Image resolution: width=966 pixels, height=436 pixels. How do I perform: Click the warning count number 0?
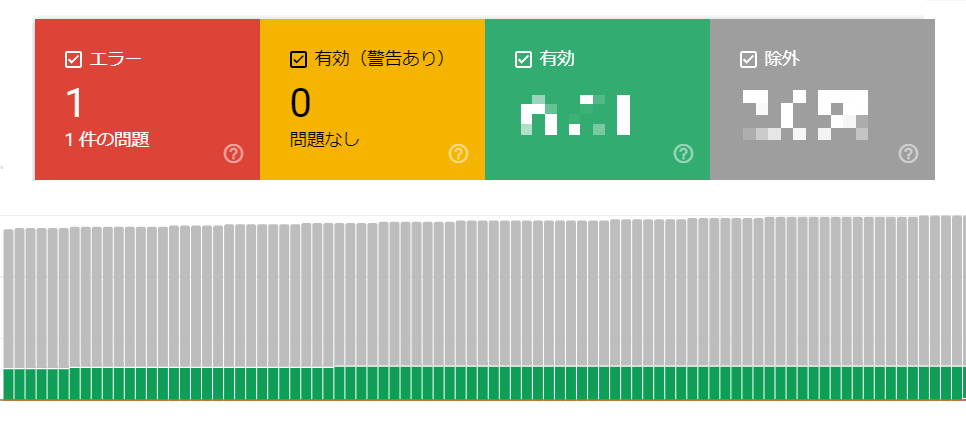(x=301, y=103)
